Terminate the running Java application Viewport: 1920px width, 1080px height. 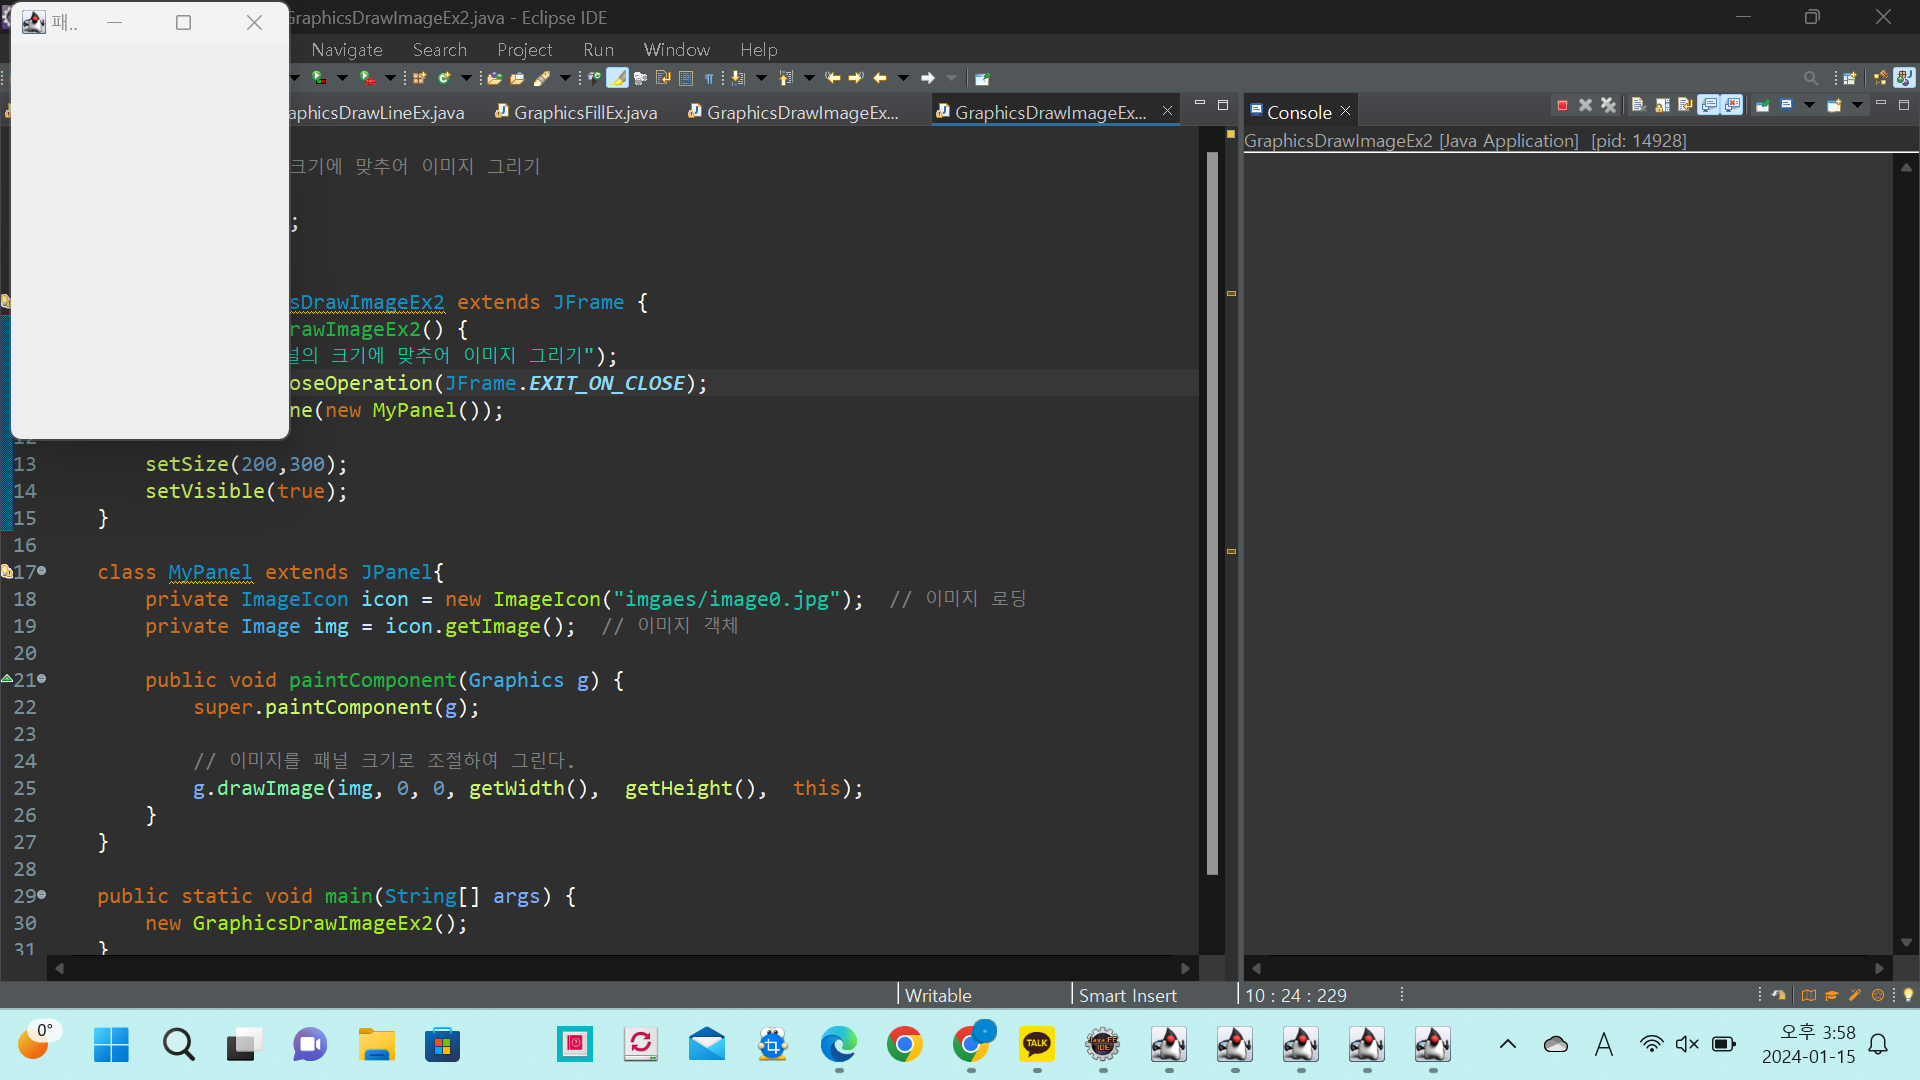click(1562, 105)
